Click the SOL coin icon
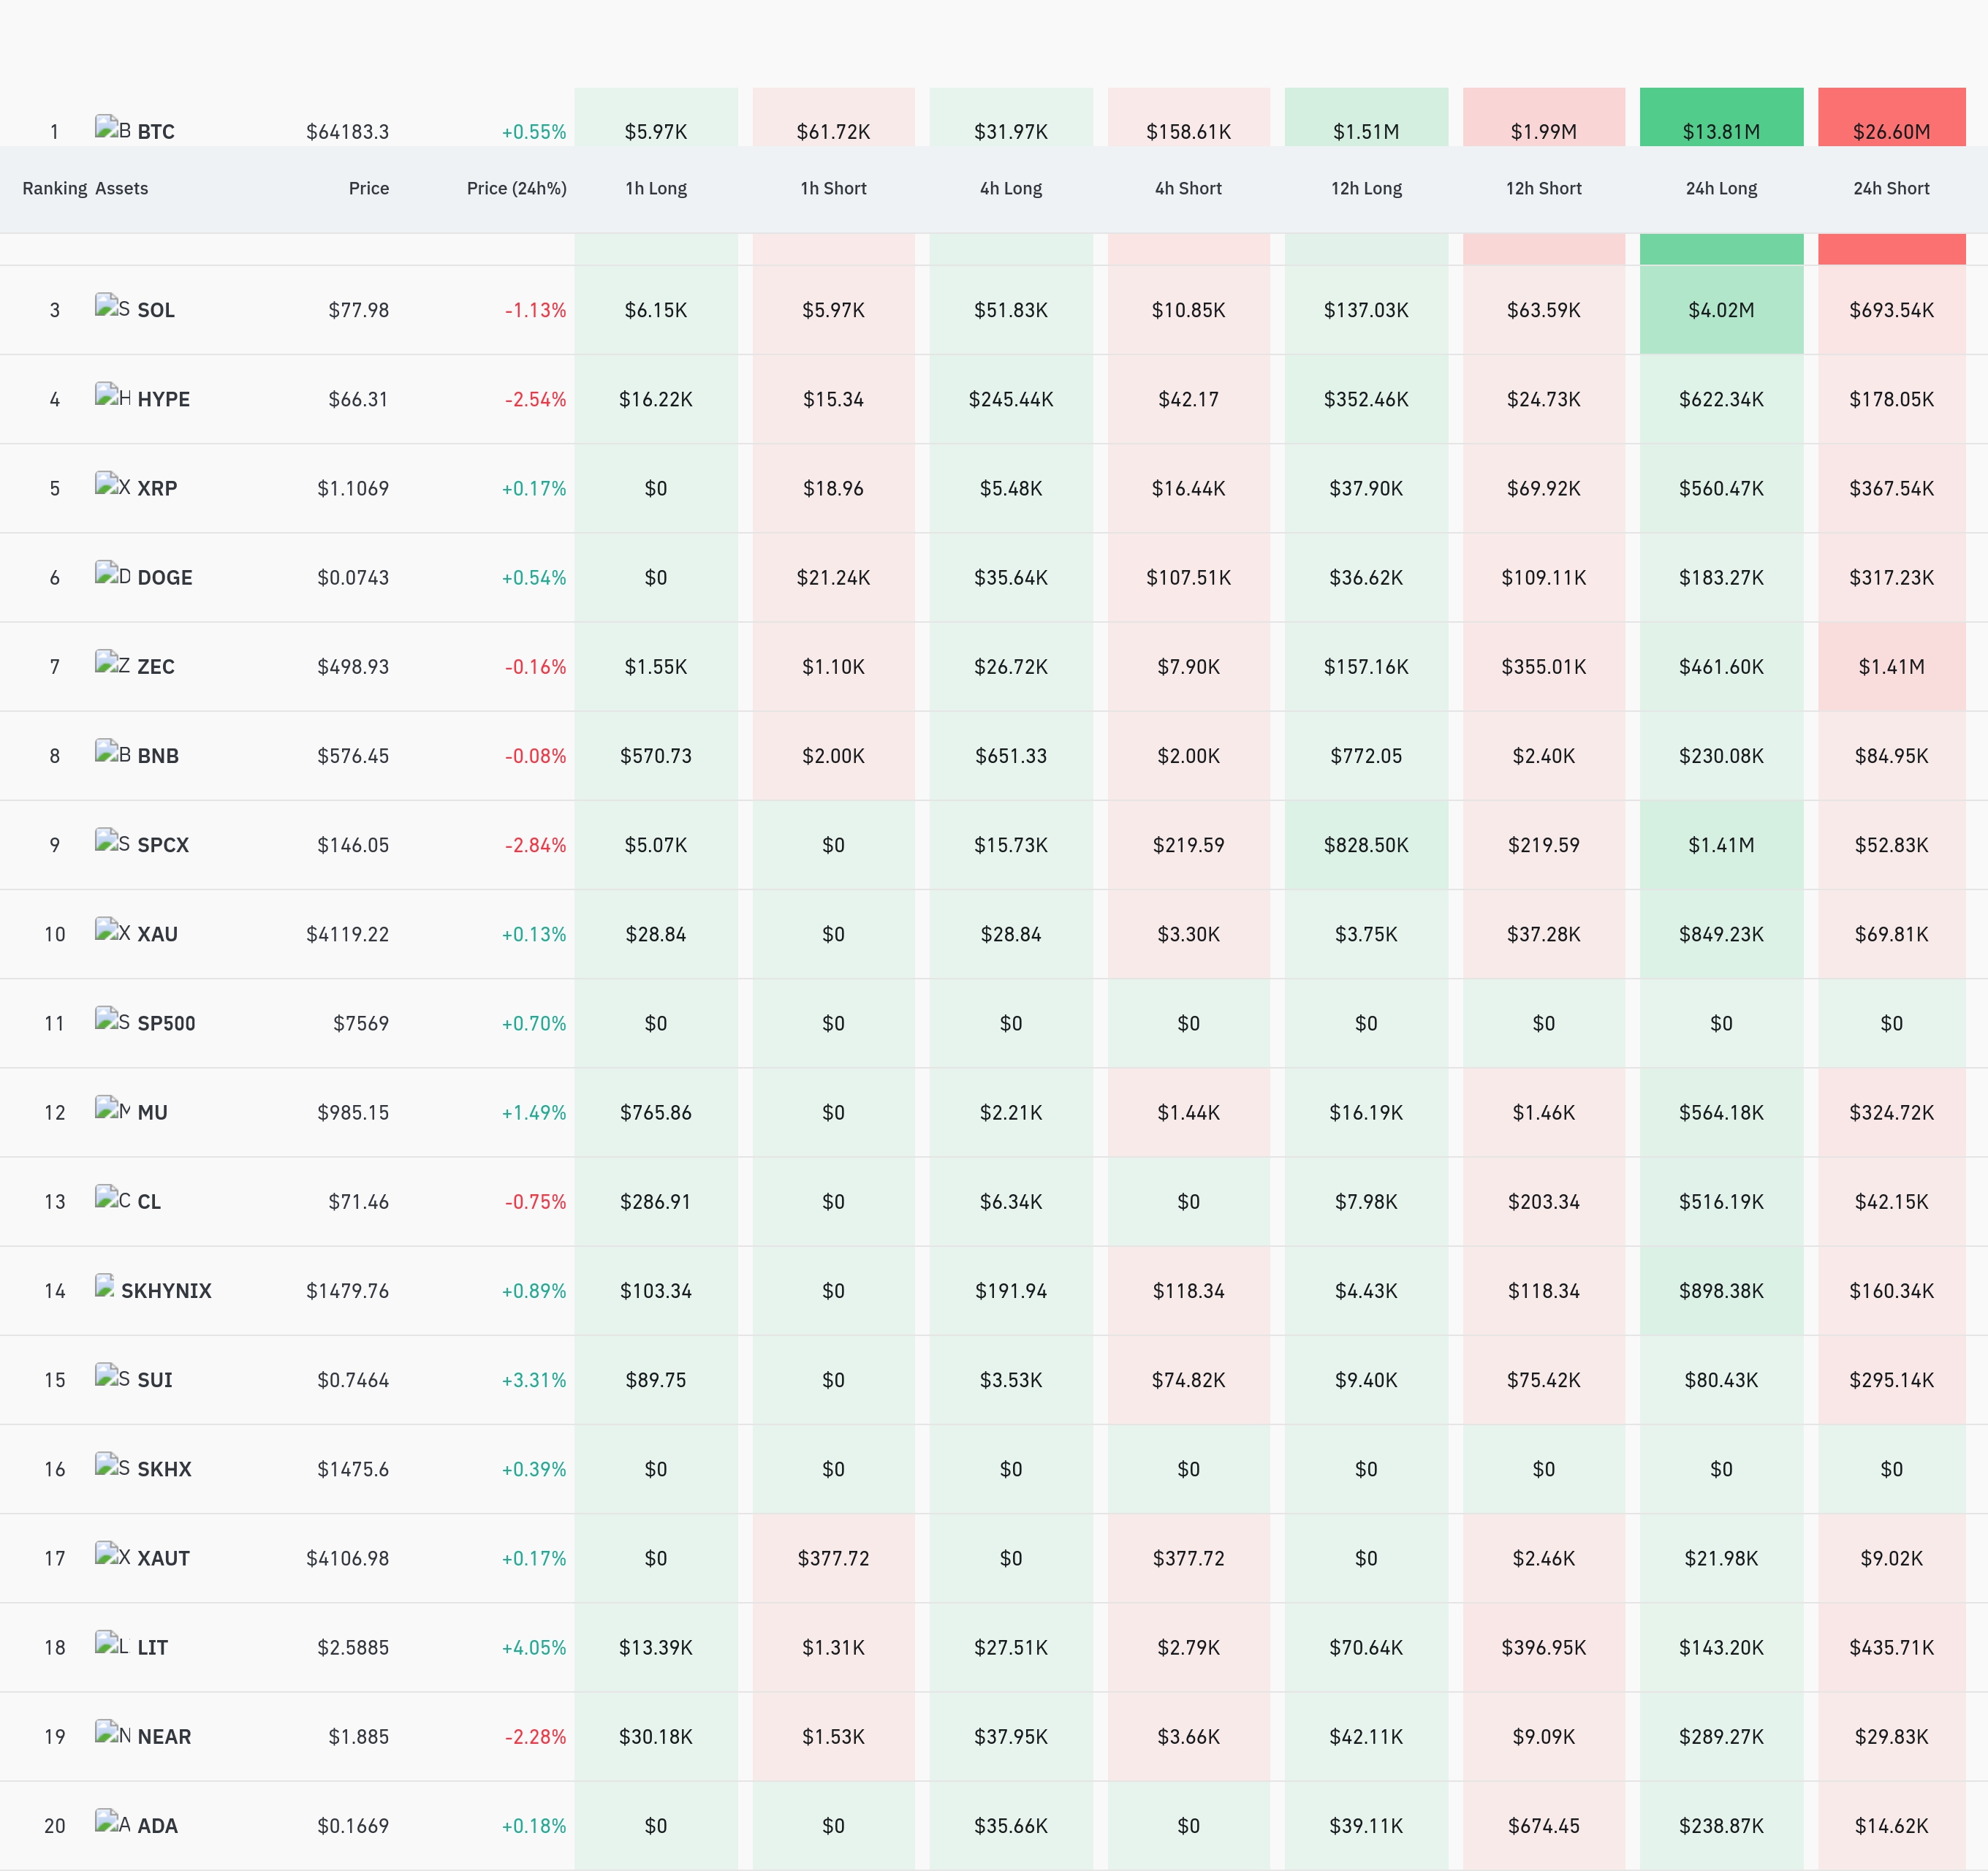This screenshot has width=1988, height=1871. point(113,307)
